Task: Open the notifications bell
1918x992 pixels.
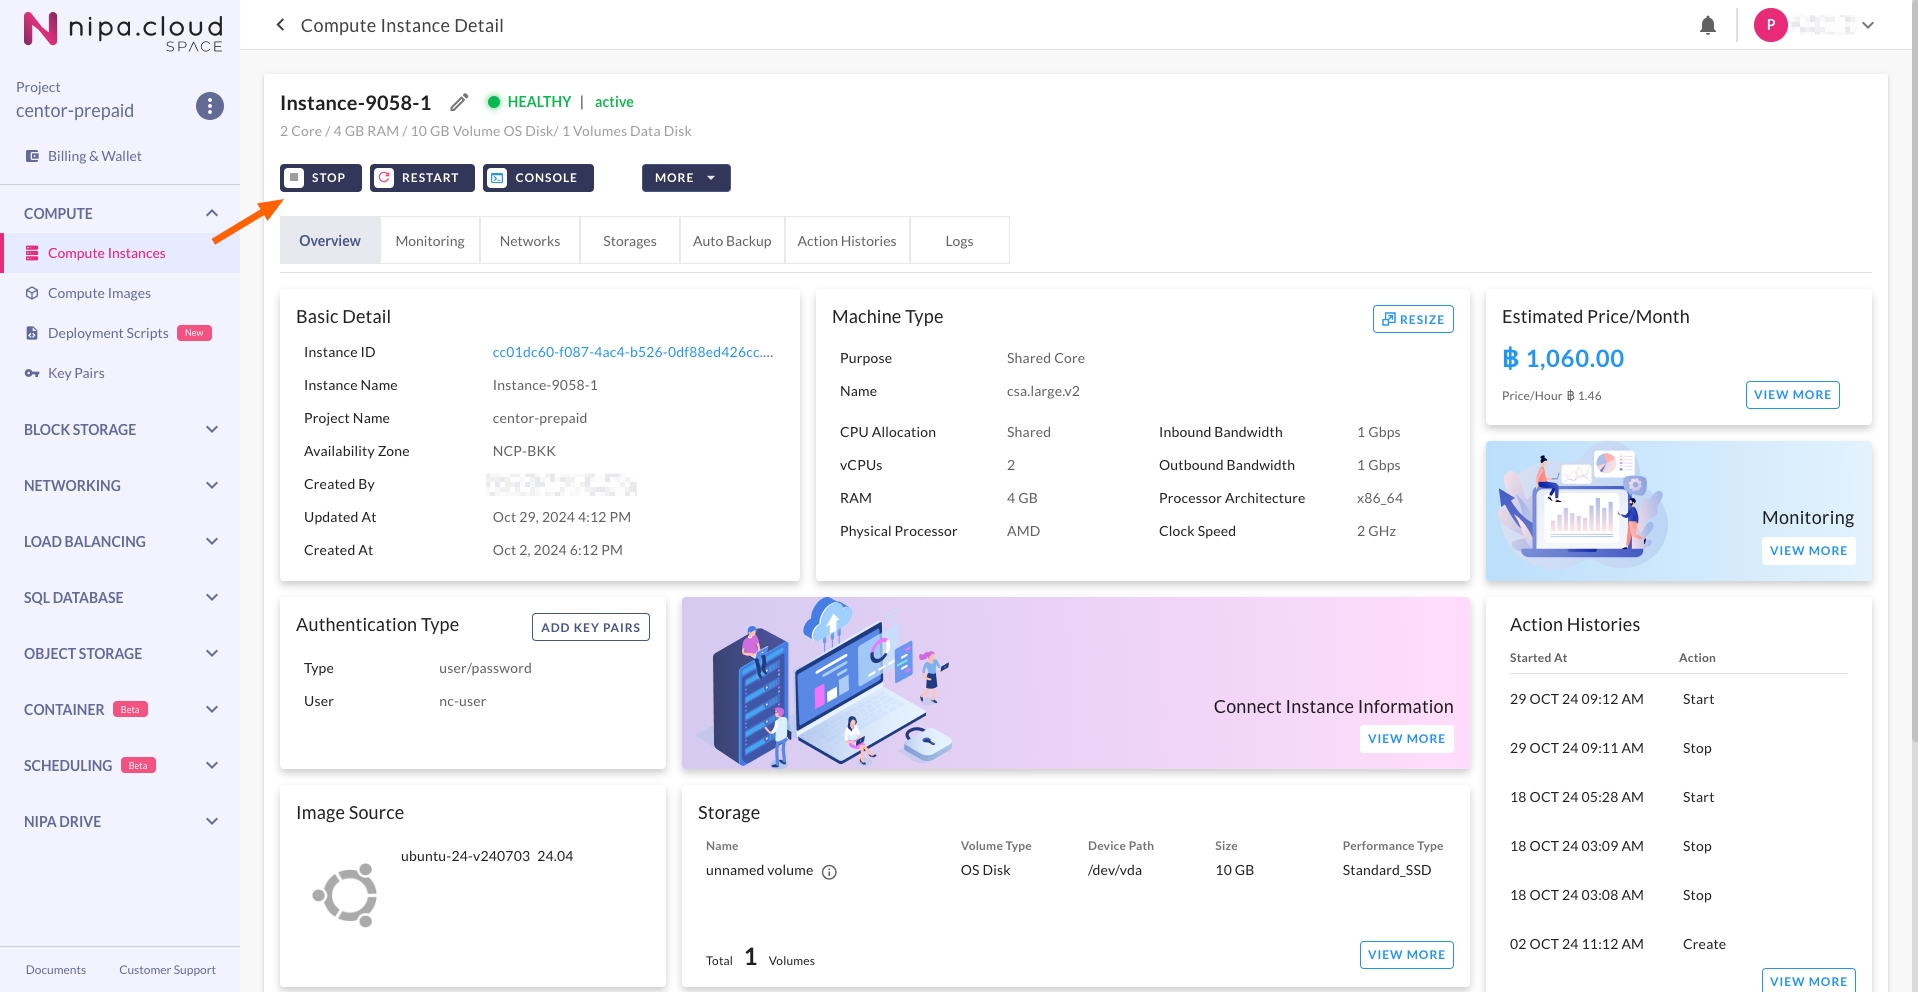Action: pos(1707,26)
